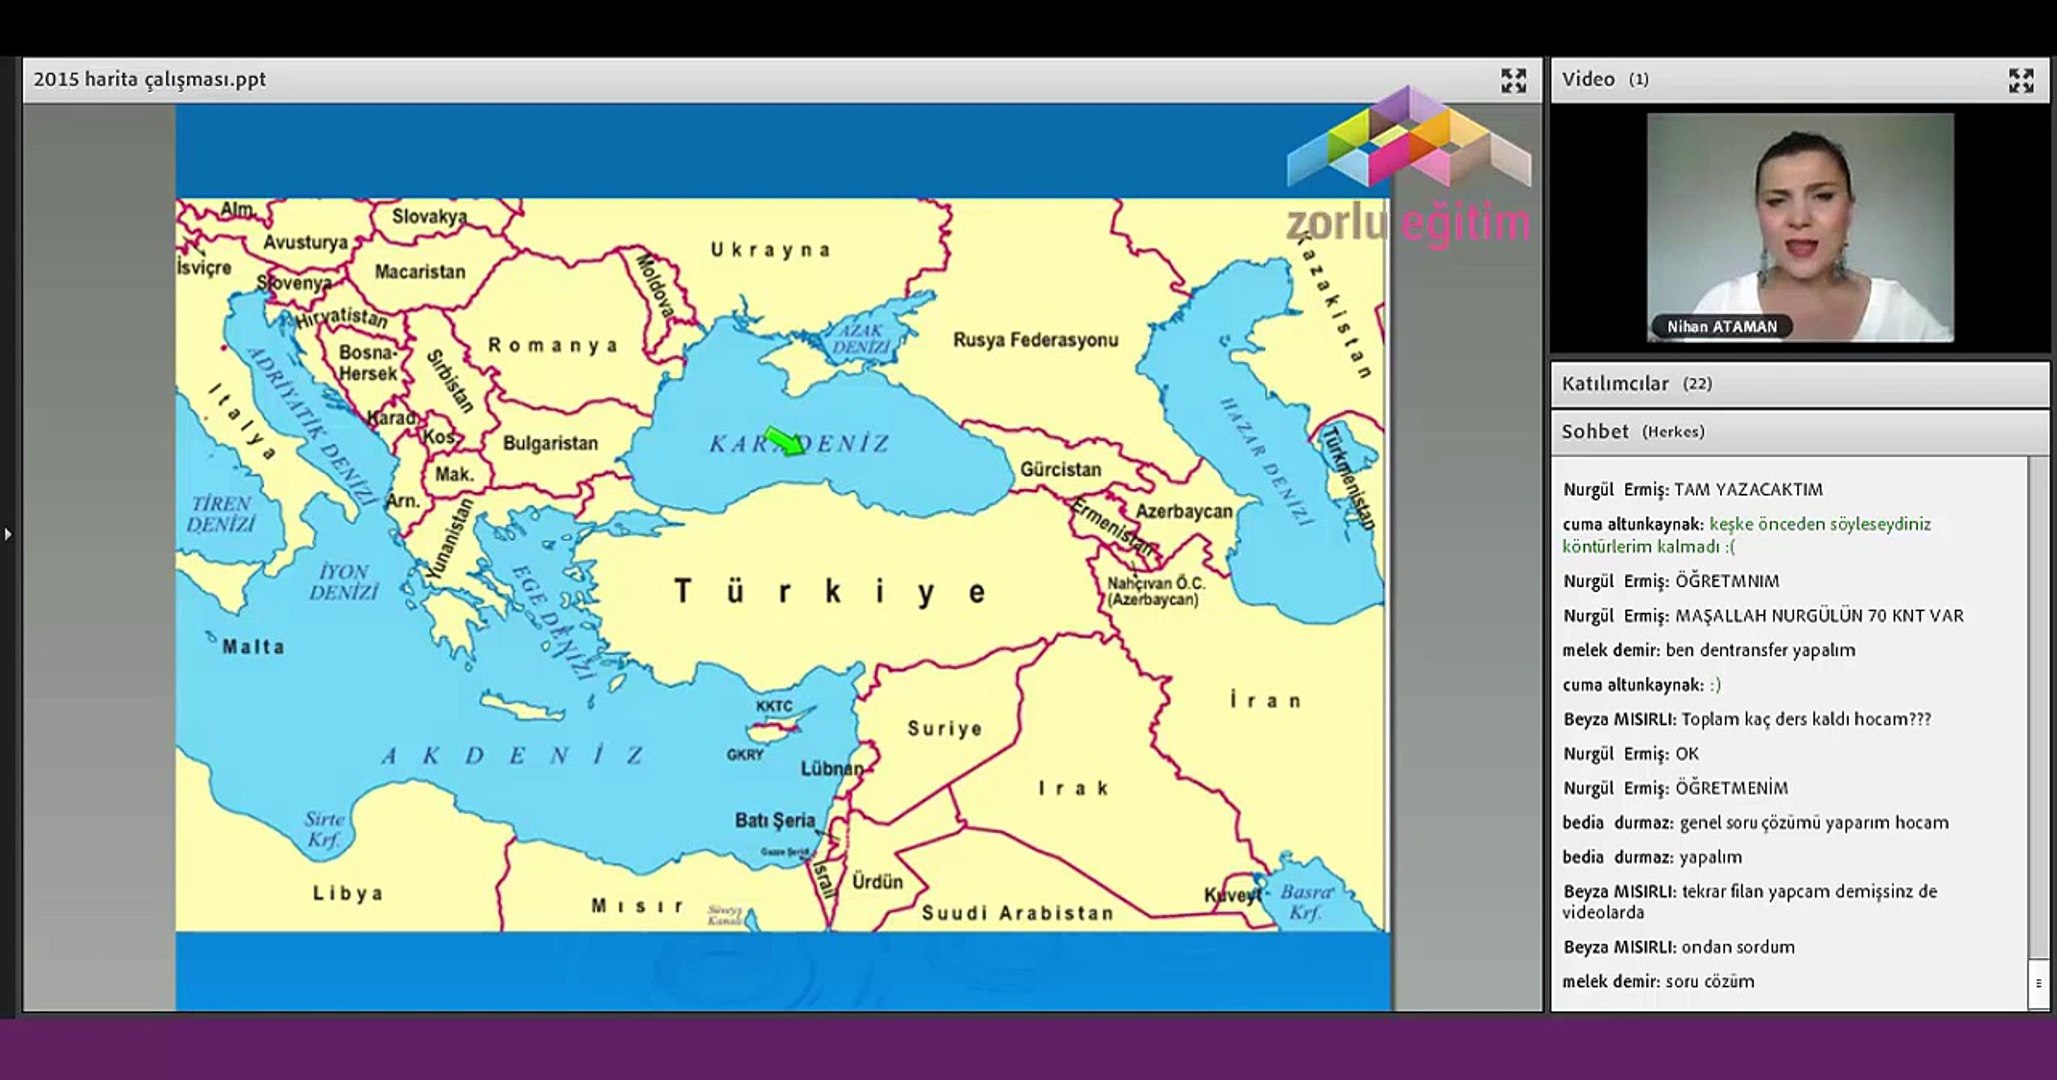The height and width of the screenshot is (1080, 2057).
Task: Click chat scrollbar grip at bottom
Action: tap(2038, 983)
